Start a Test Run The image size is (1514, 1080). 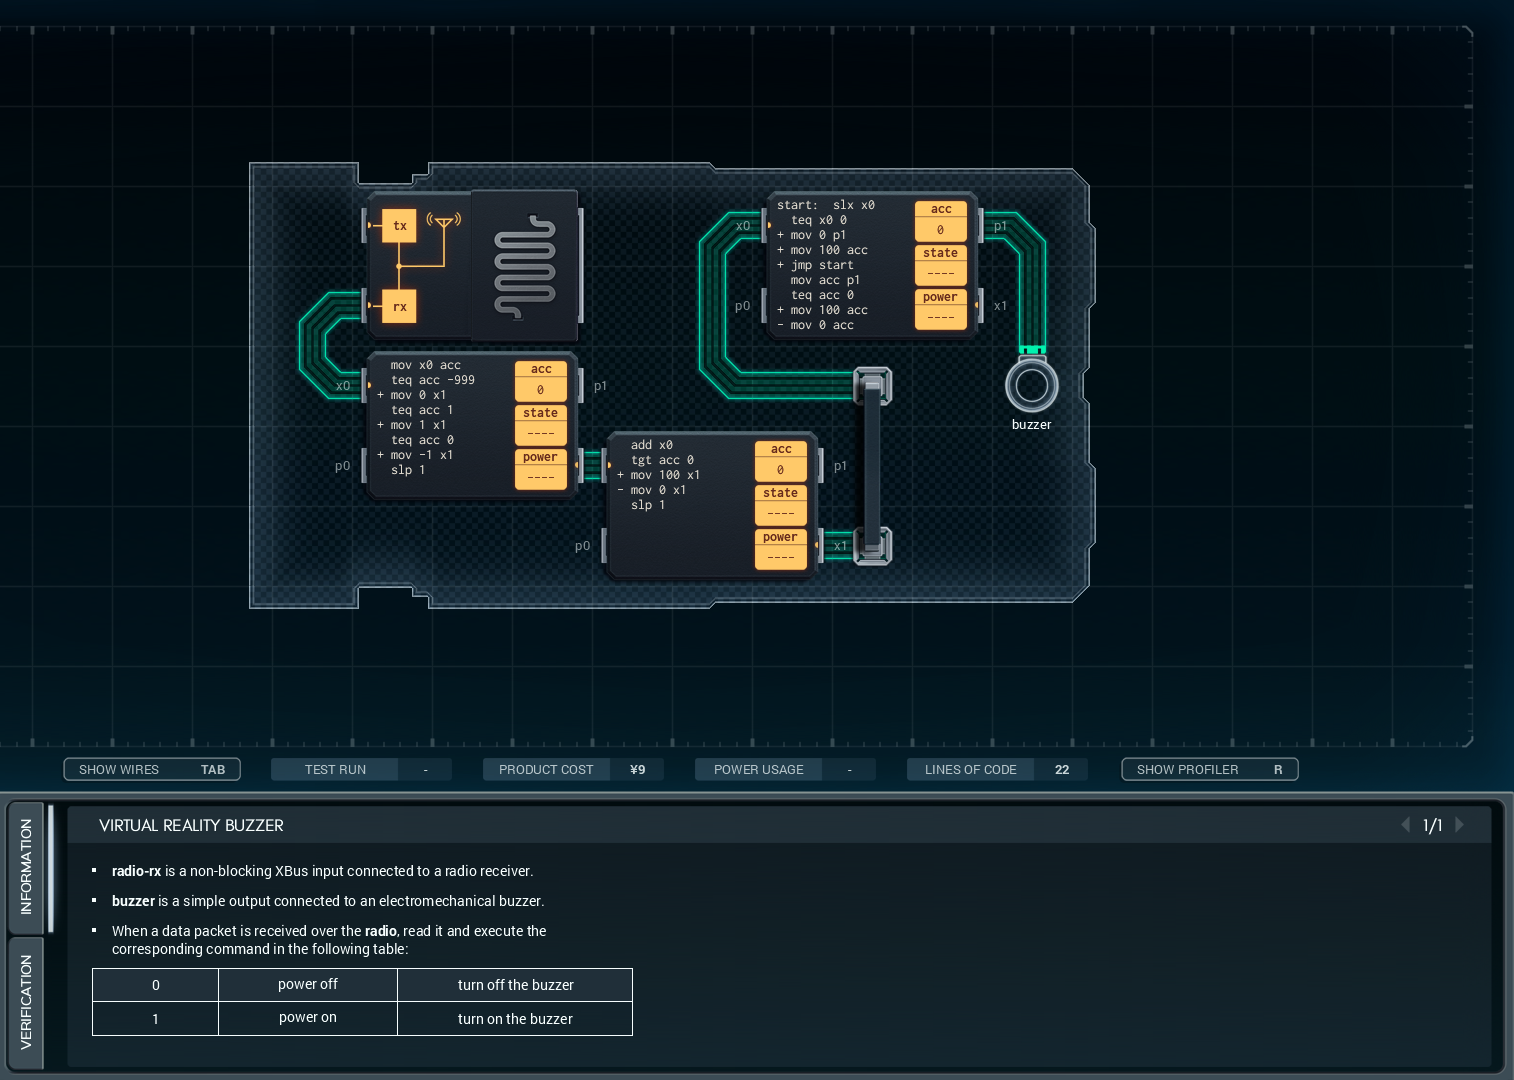tap(336, 769)
